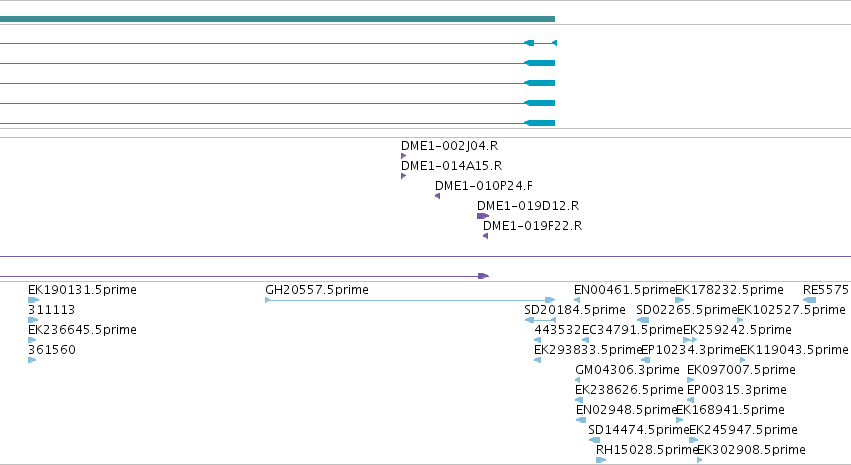Select the EK119043.5prime EST label
Image resolution: width=851 pixels, height=465 pixels.
[x=795, y=351]
